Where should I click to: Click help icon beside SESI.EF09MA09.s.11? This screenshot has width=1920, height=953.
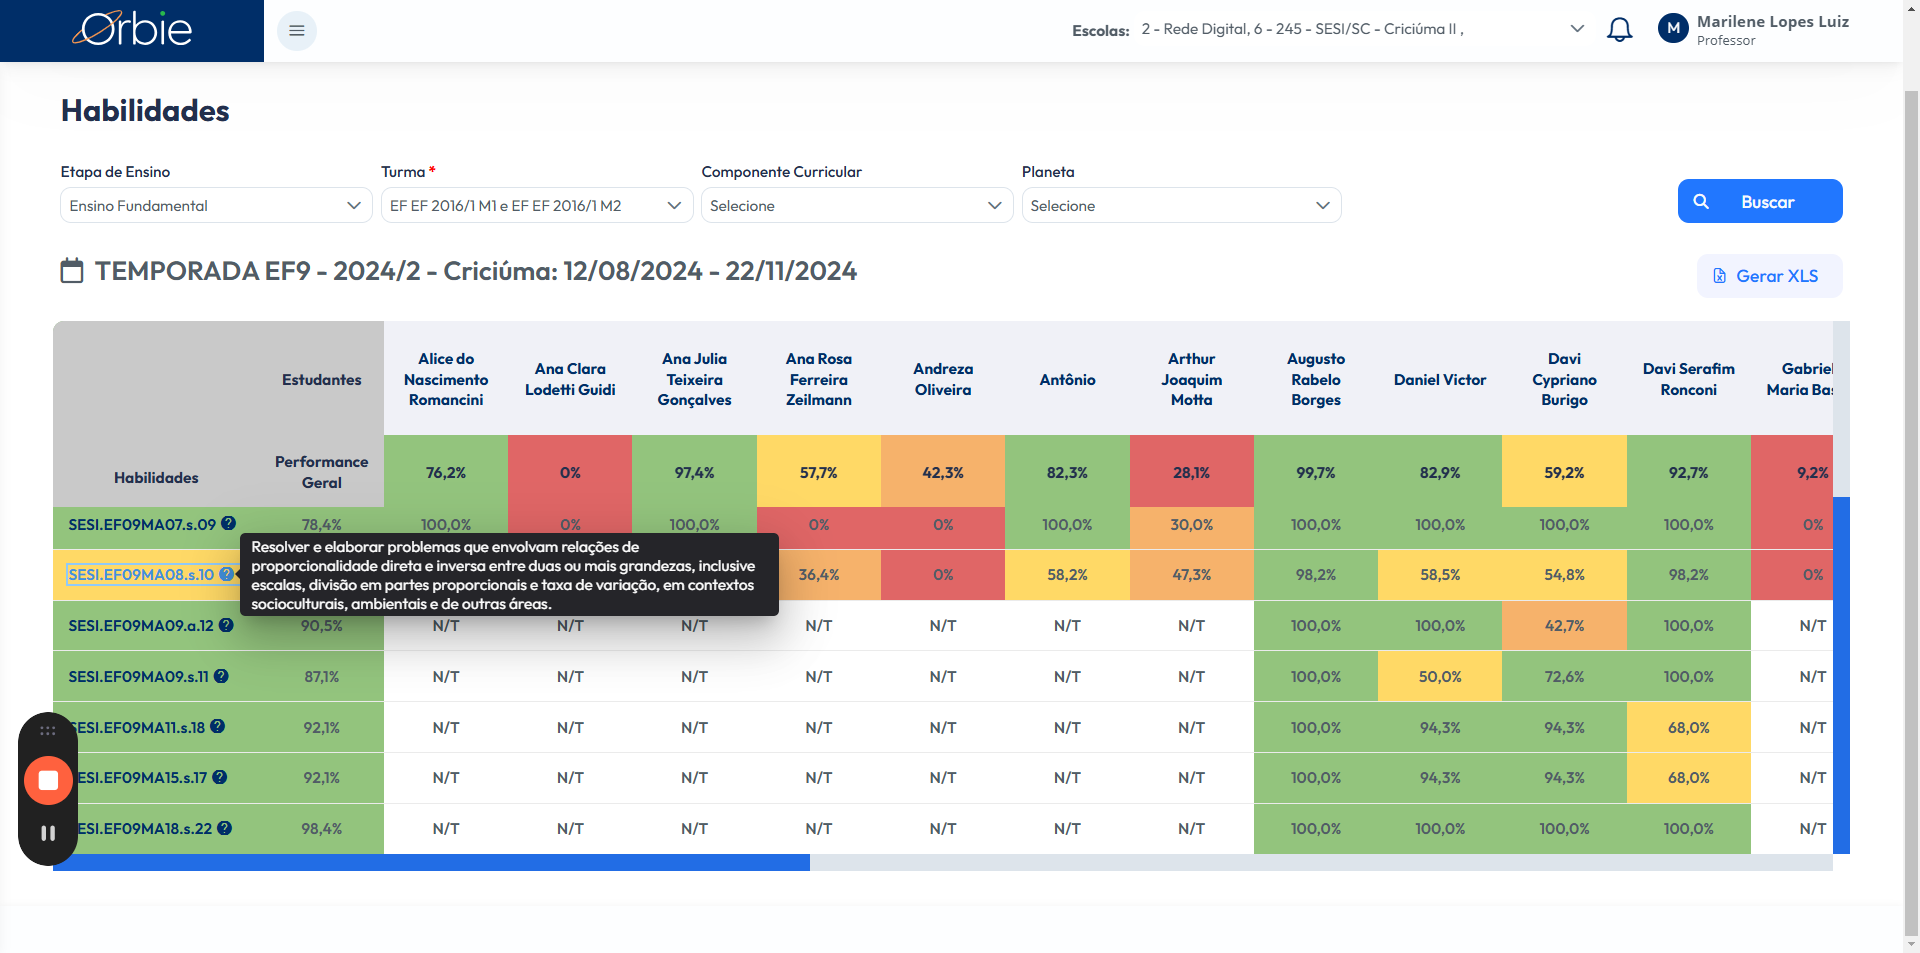[221, 676]
